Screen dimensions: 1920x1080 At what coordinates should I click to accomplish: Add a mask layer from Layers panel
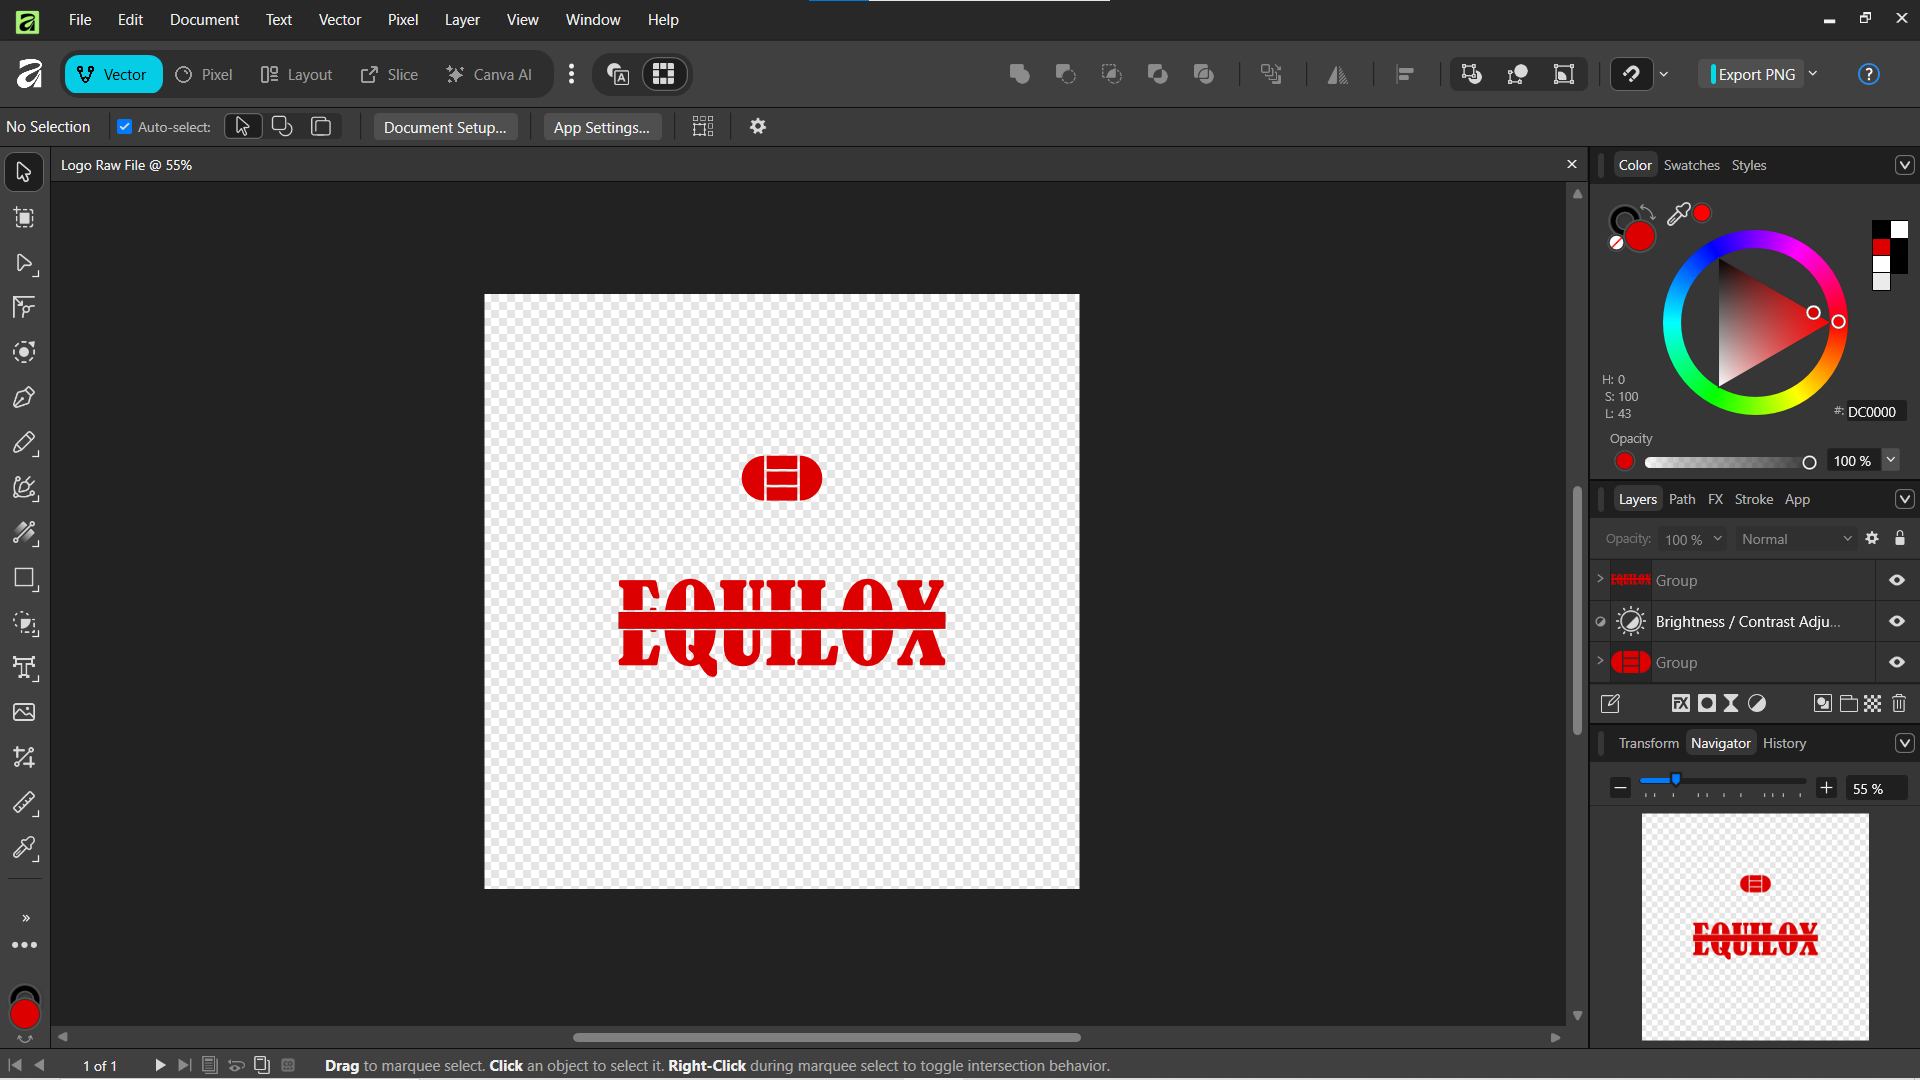pos(1707,703)
